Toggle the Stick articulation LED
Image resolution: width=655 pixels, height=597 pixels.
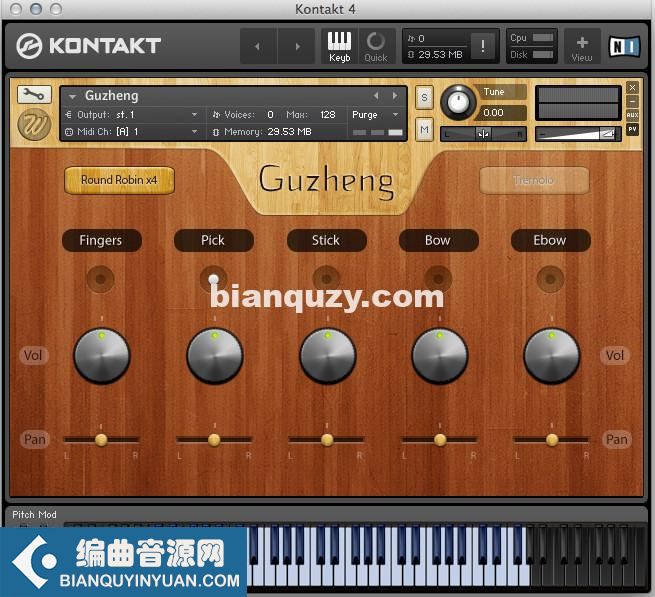(x=326, y=279)
